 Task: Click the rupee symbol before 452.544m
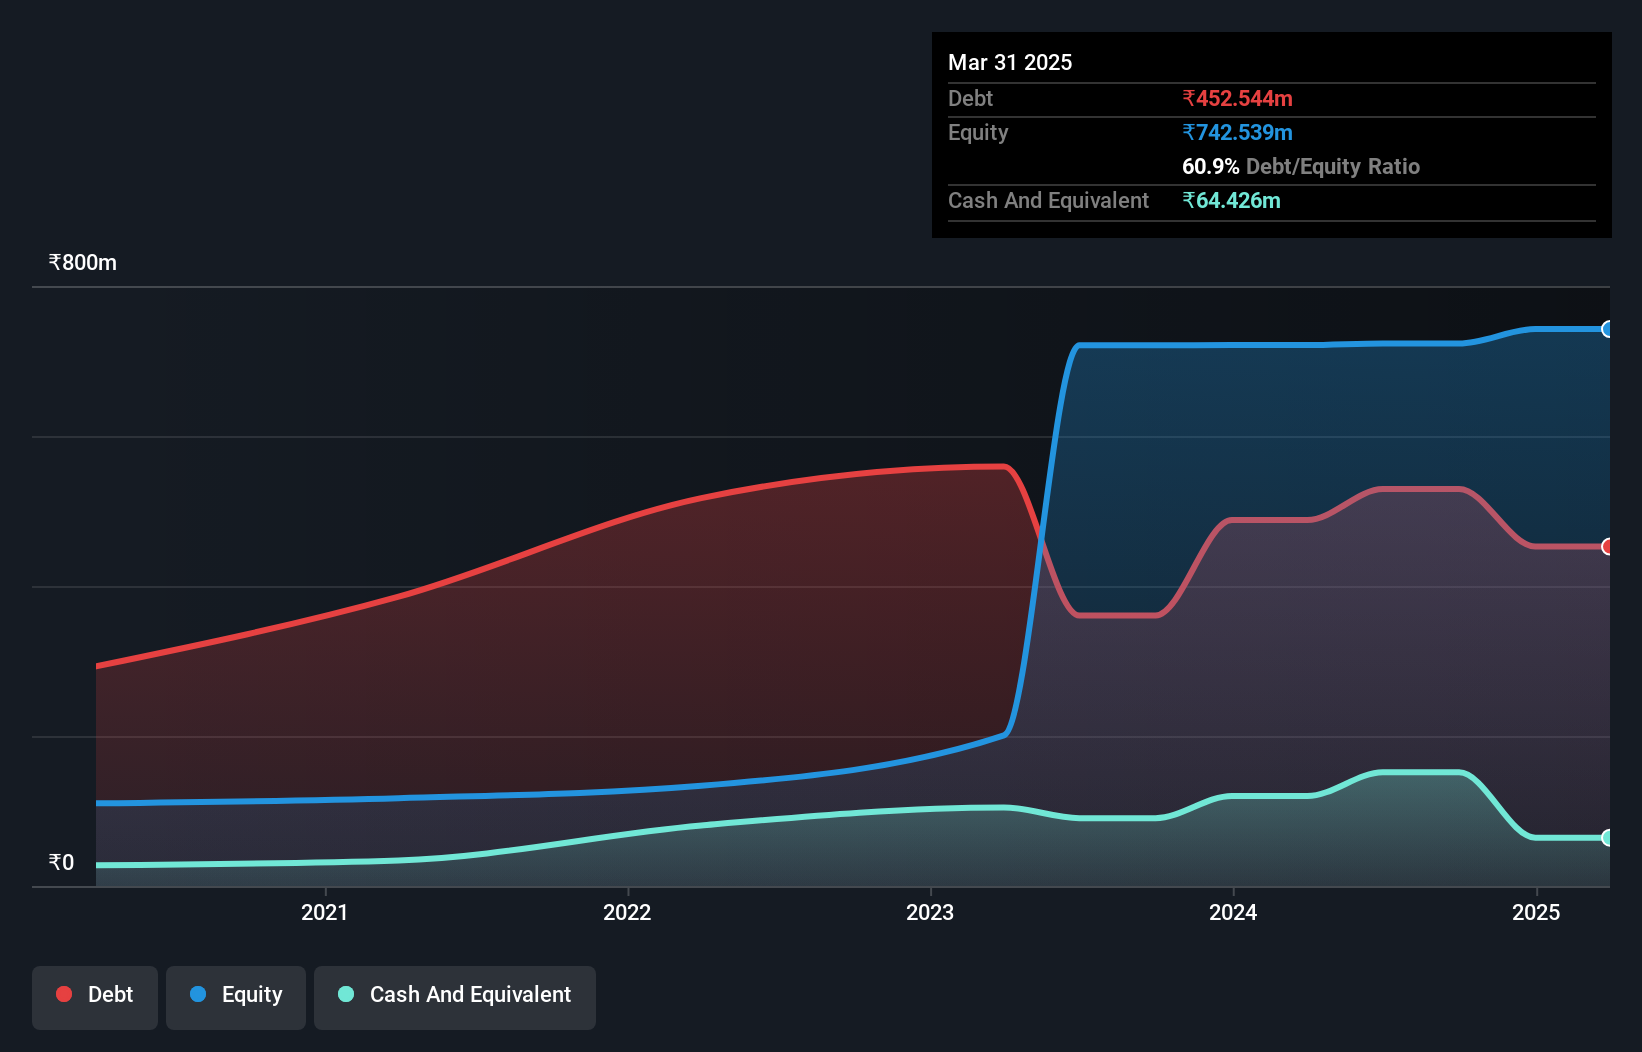(x=1188, y=98)
